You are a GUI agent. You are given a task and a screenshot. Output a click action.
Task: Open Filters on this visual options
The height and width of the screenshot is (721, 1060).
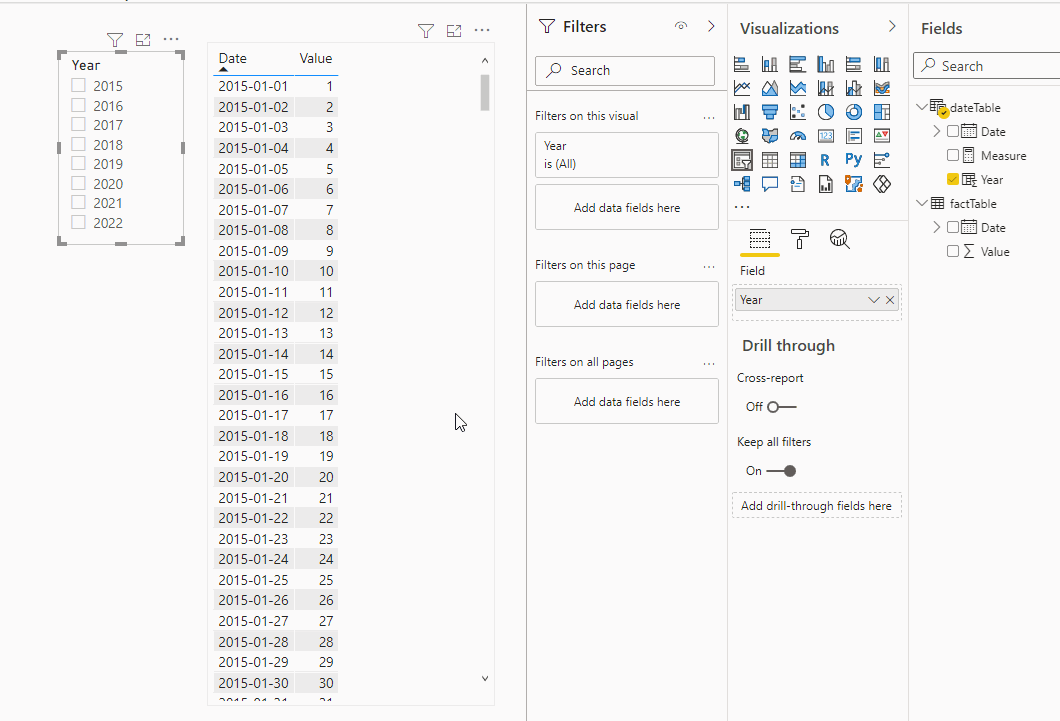point(708,118)
